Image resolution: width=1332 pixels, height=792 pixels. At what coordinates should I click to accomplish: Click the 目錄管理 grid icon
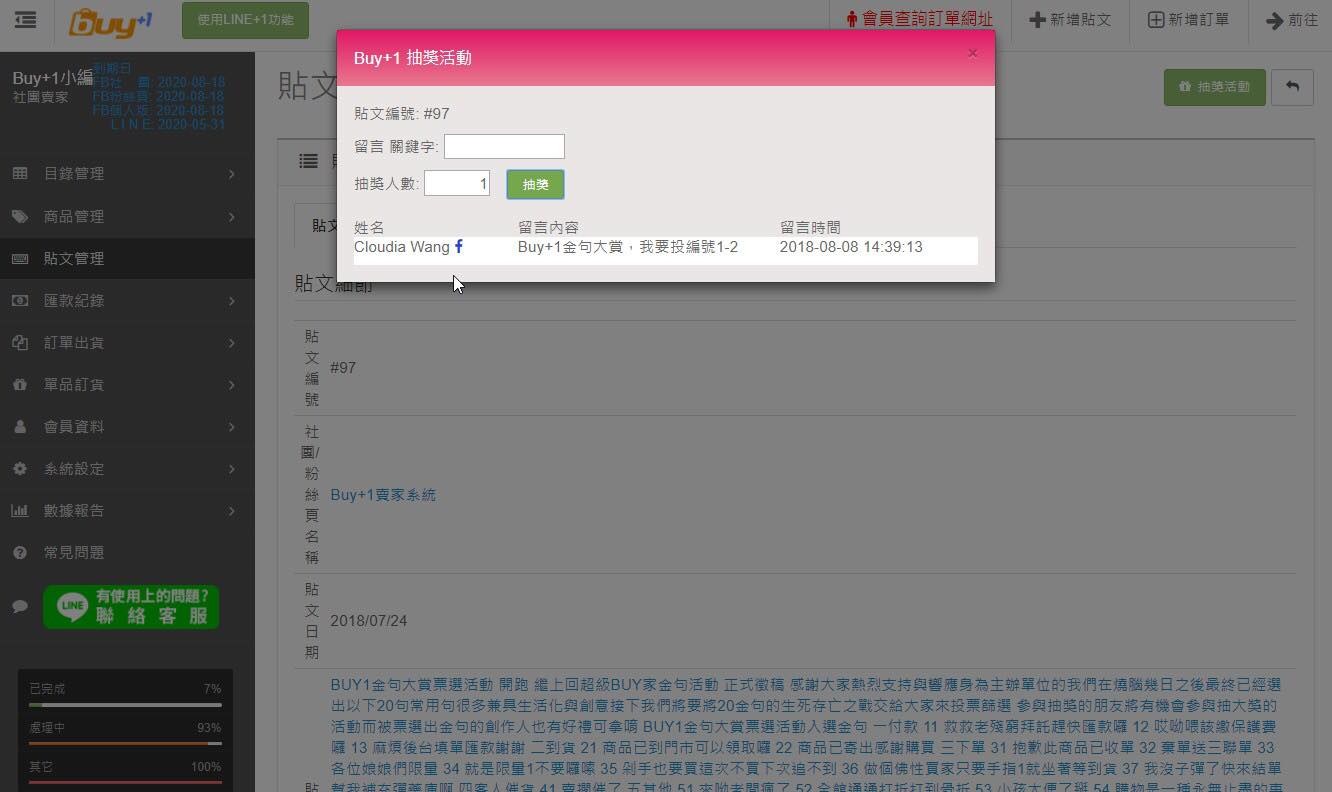20,174
